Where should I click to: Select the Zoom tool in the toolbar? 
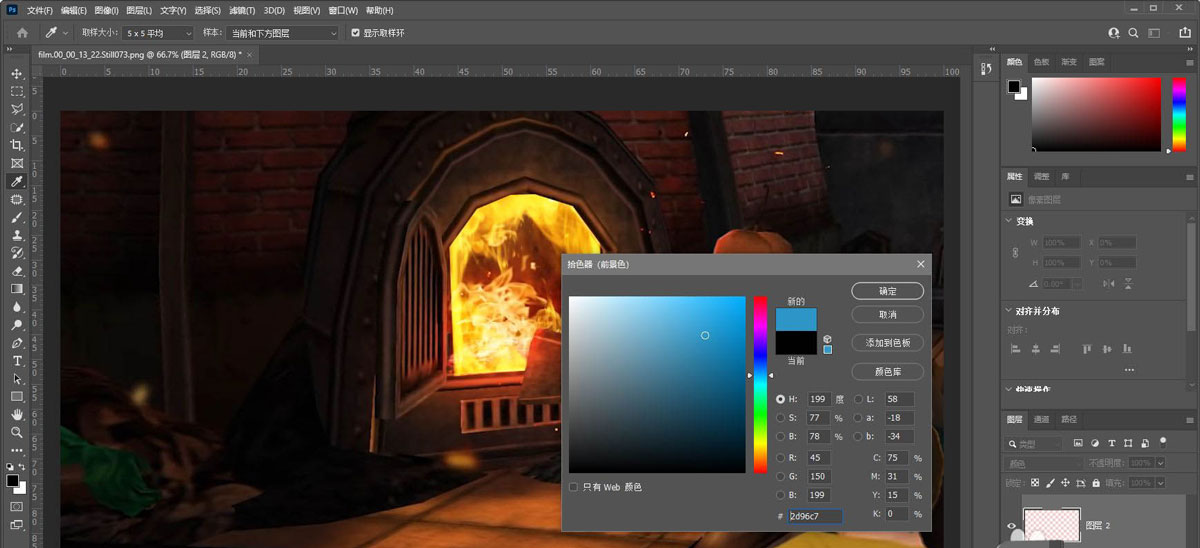click(x=17, y=432)
